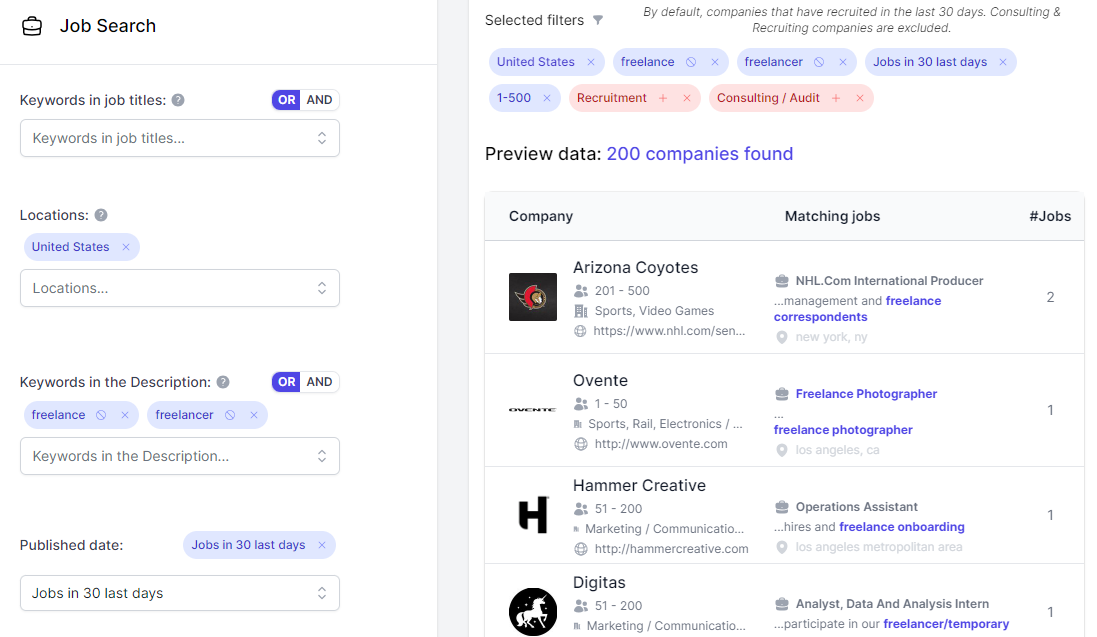1097x637 pixels.
Task: Click the new york, ny location text
Action: click(831, 337)
